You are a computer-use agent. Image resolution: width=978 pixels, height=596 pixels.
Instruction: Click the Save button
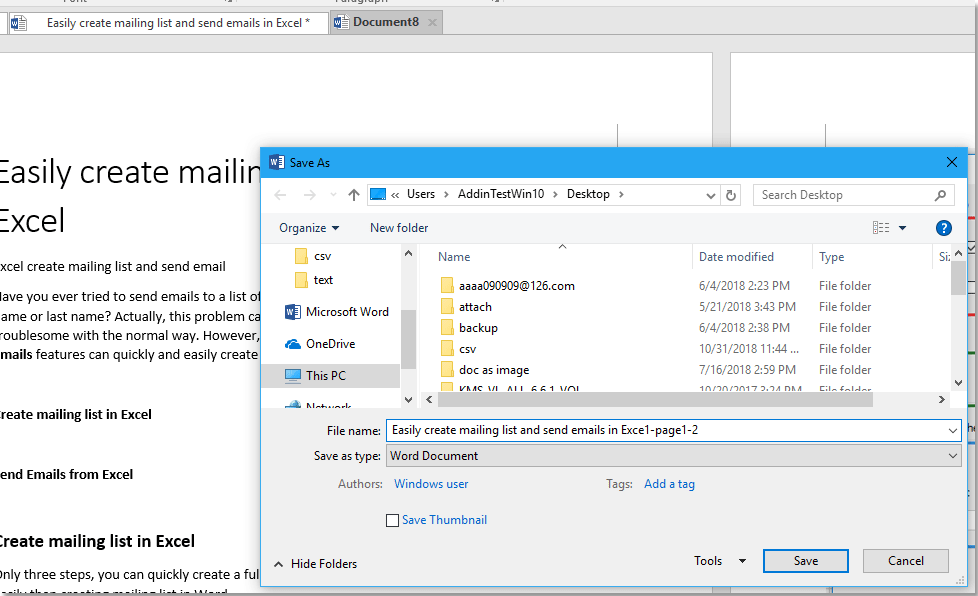(x=805, y=561)
